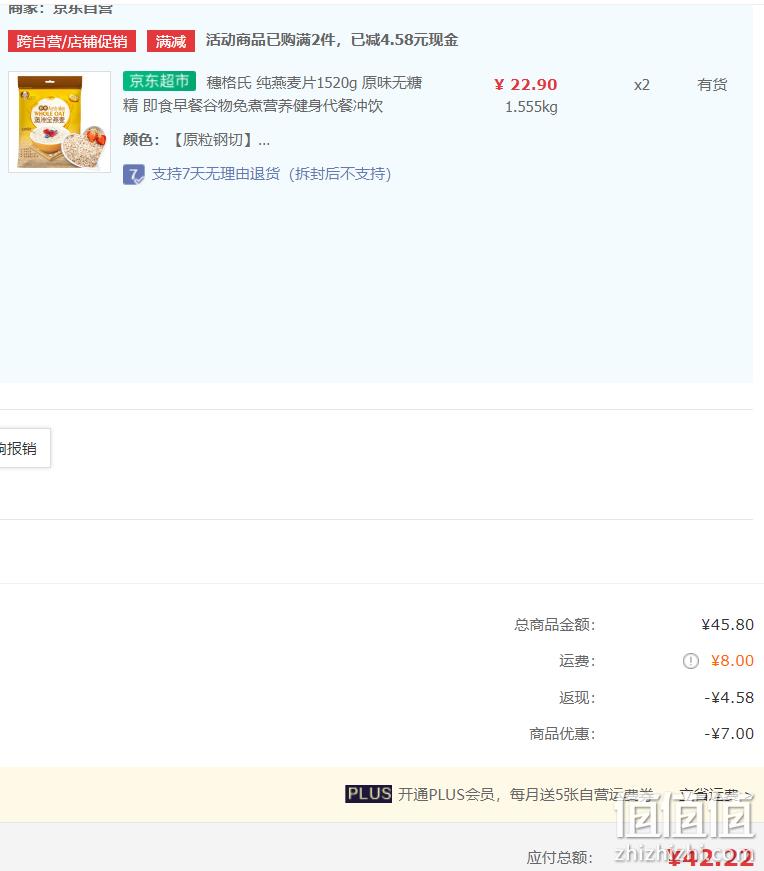Viewport: 764px width, 871px height.
Task: Click the 满减 discount tag
Action: [x=171, y=41]
